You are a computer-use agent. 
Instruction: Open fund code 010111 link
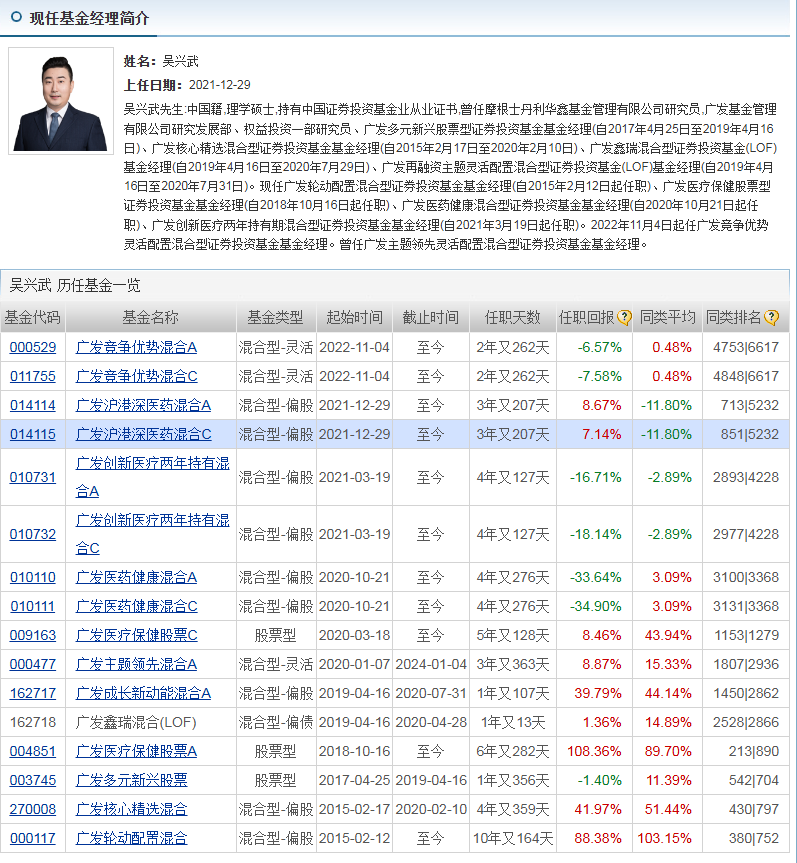pos(33,607)
